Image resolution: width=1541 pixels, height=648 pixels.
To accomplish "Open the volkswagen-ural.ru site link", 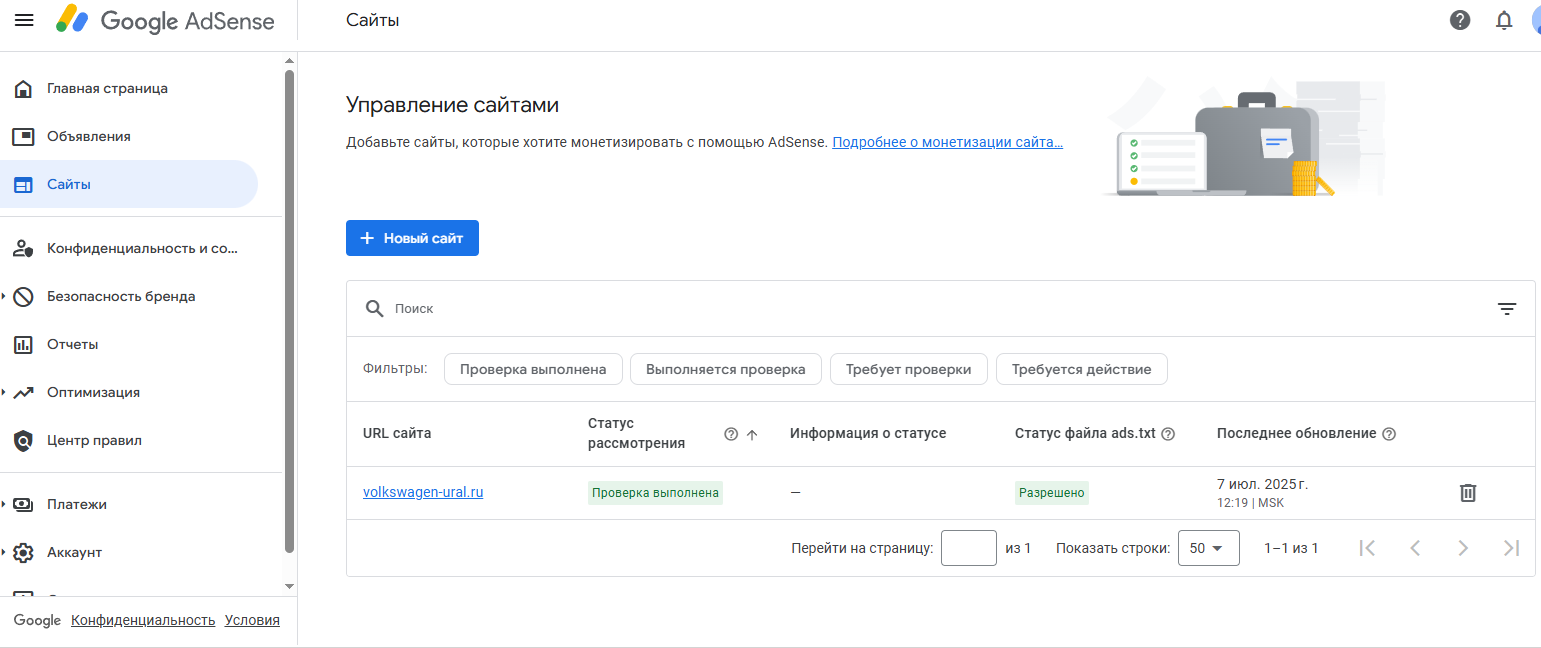I will [423, 492].
